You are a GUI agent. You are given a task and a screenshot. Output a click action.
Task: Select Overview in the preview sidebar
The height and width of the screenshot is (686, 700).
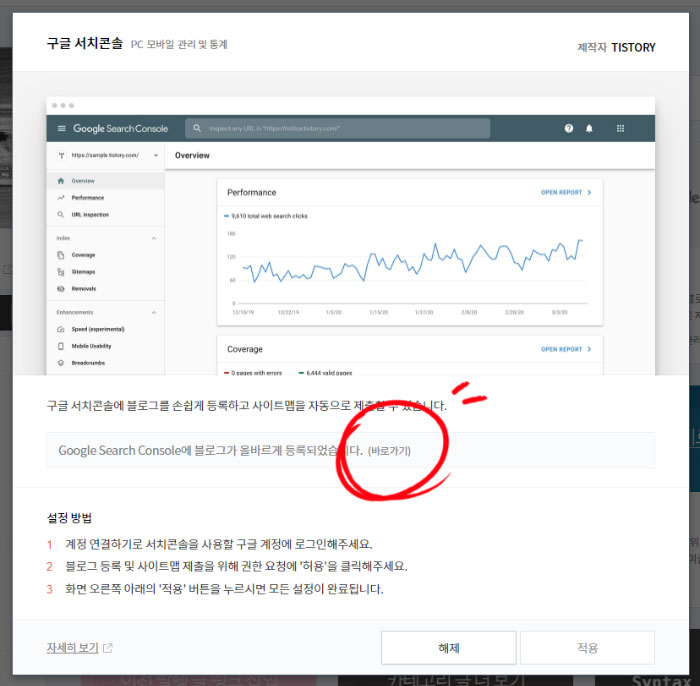point(105,181)
